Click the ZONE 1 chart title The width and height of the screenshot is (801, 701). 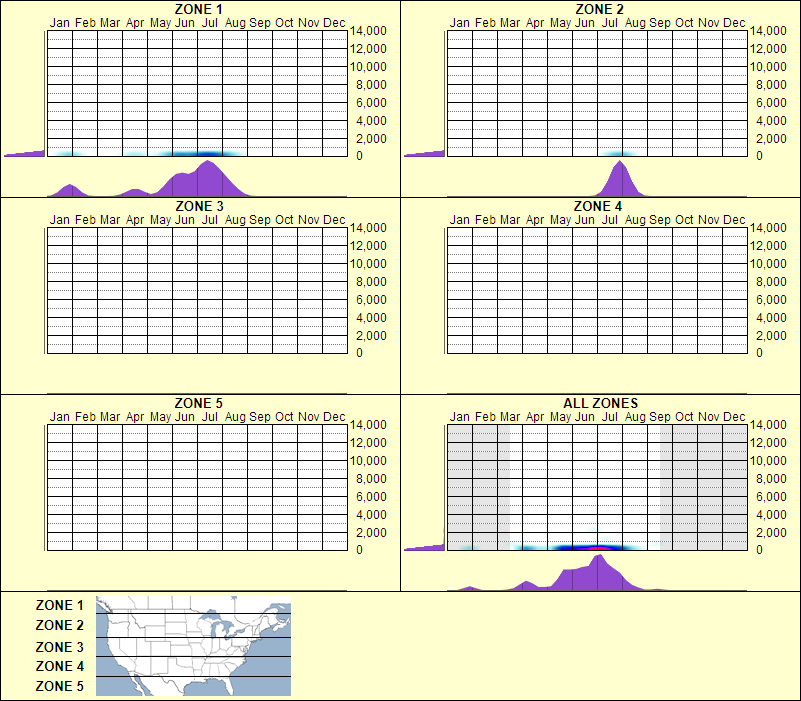[199, 9]
